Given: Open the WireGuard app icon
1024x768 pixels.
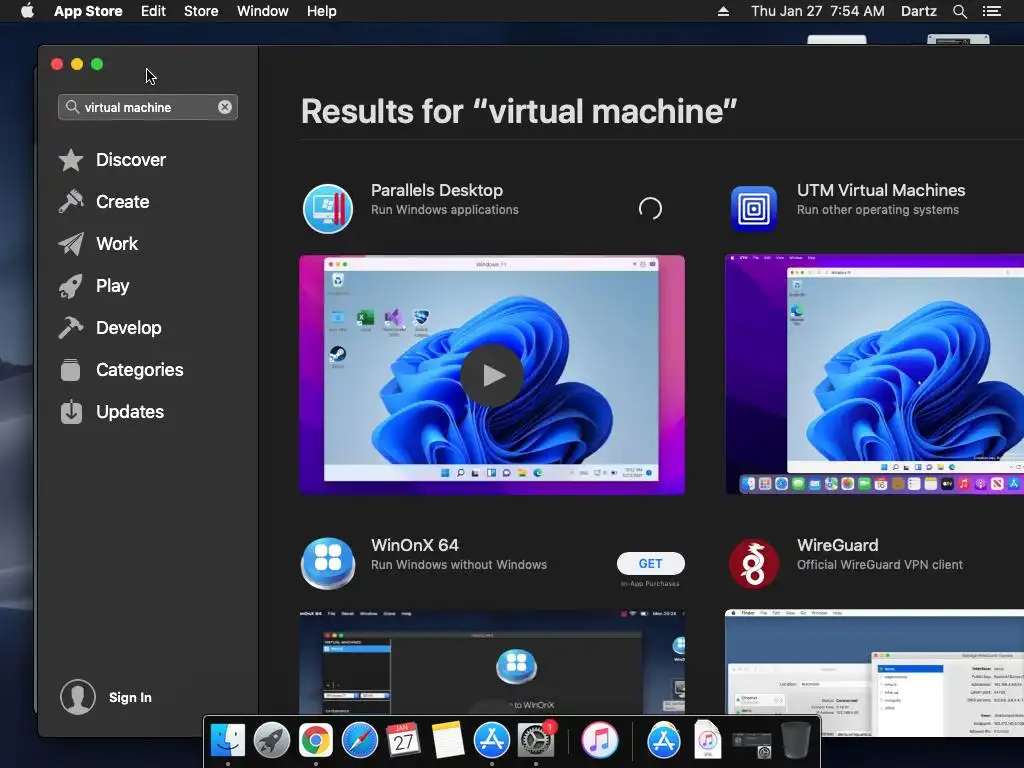Looking at the screenshot, I should (754, 564).
